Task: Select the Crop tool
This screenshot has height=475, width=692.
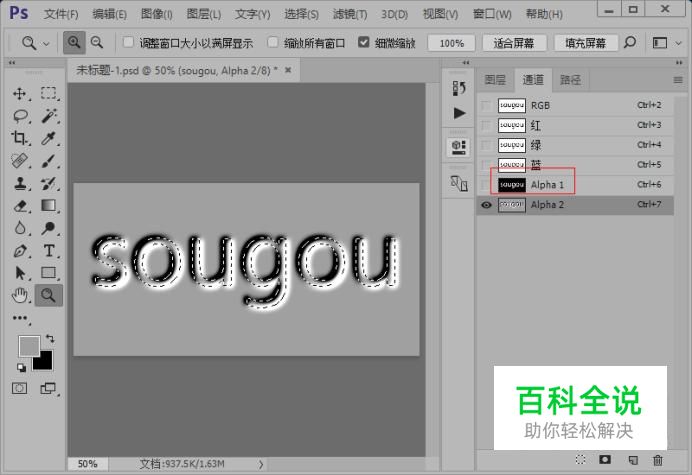Action: click(19, 138)
